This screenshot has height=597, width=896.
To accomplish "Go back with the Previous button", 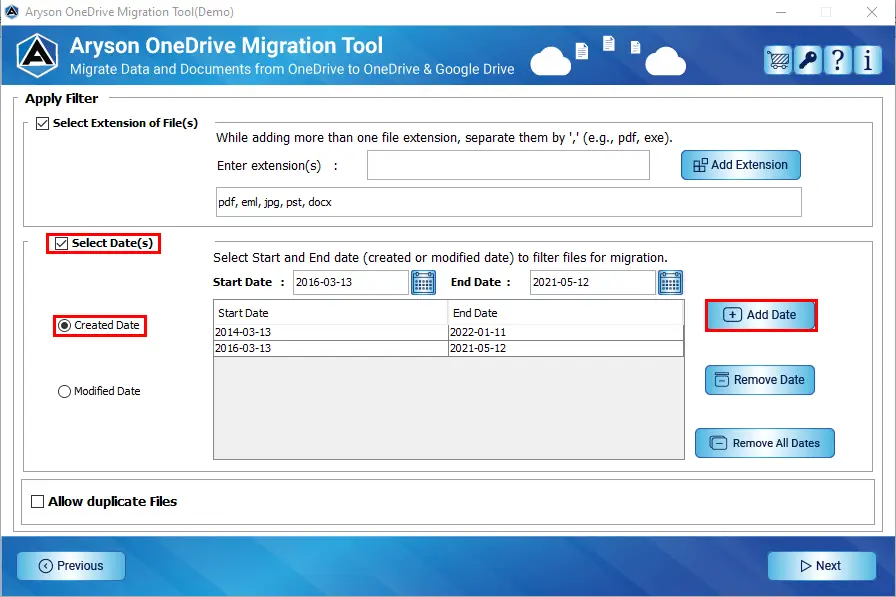I will [x=71, y=566].
